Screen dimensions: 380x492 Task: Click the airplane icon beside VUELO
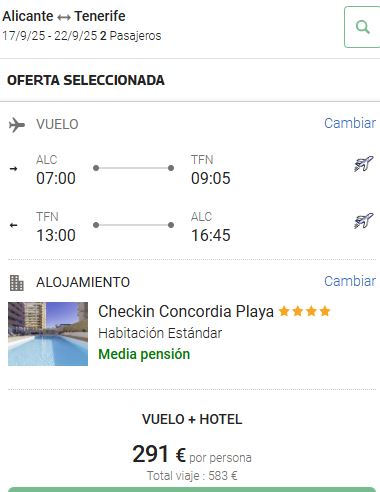pos(17,125)
